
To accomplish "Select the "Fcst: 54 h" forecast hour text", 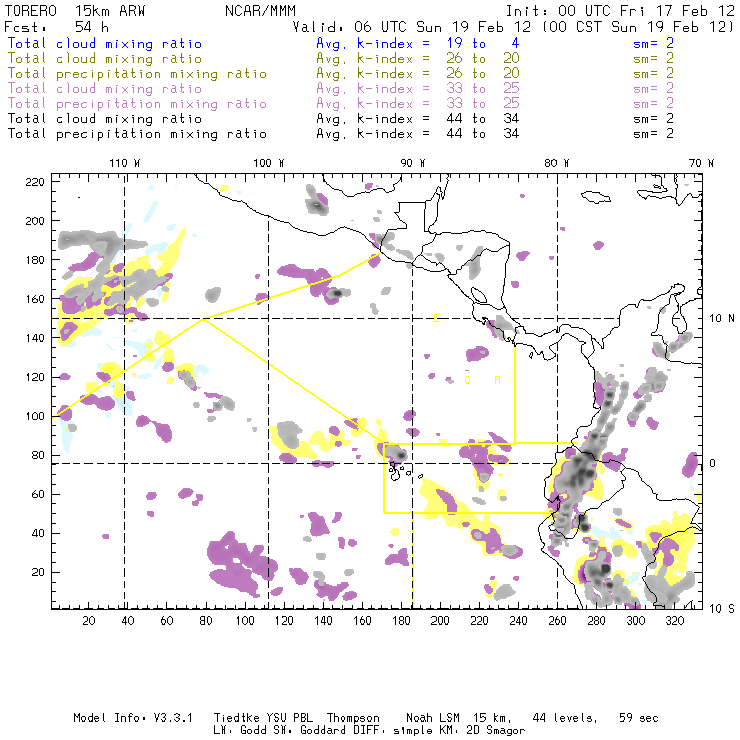I will (57, 27).
